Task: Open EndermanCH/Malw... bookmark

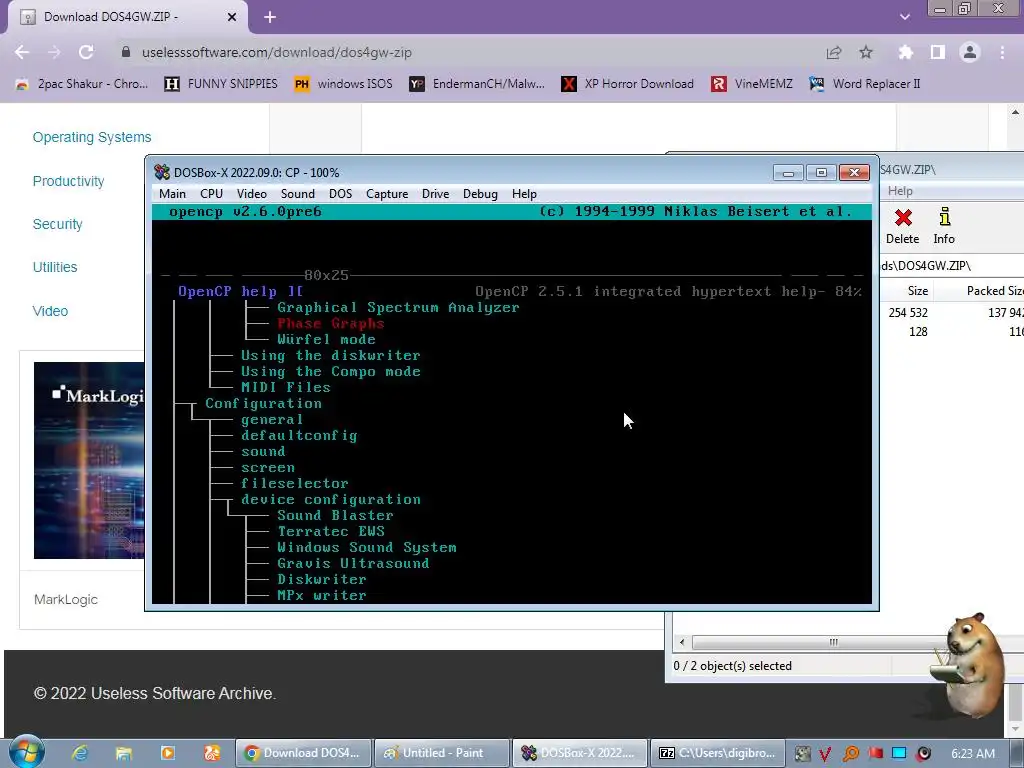Action: [x=477, y=84]
